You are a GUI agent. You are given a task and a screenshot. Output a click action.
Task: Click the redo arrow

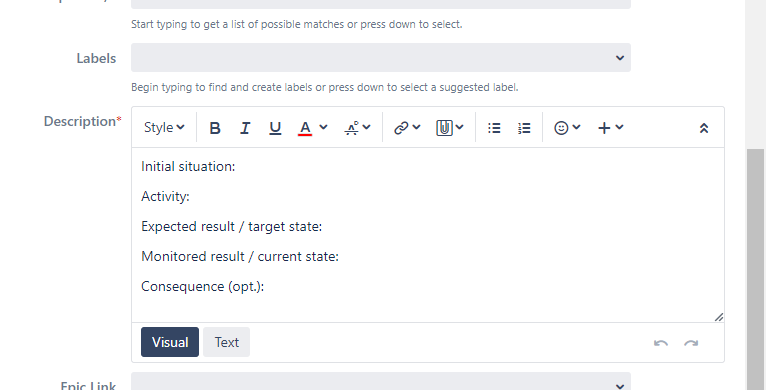click(691, 343)
